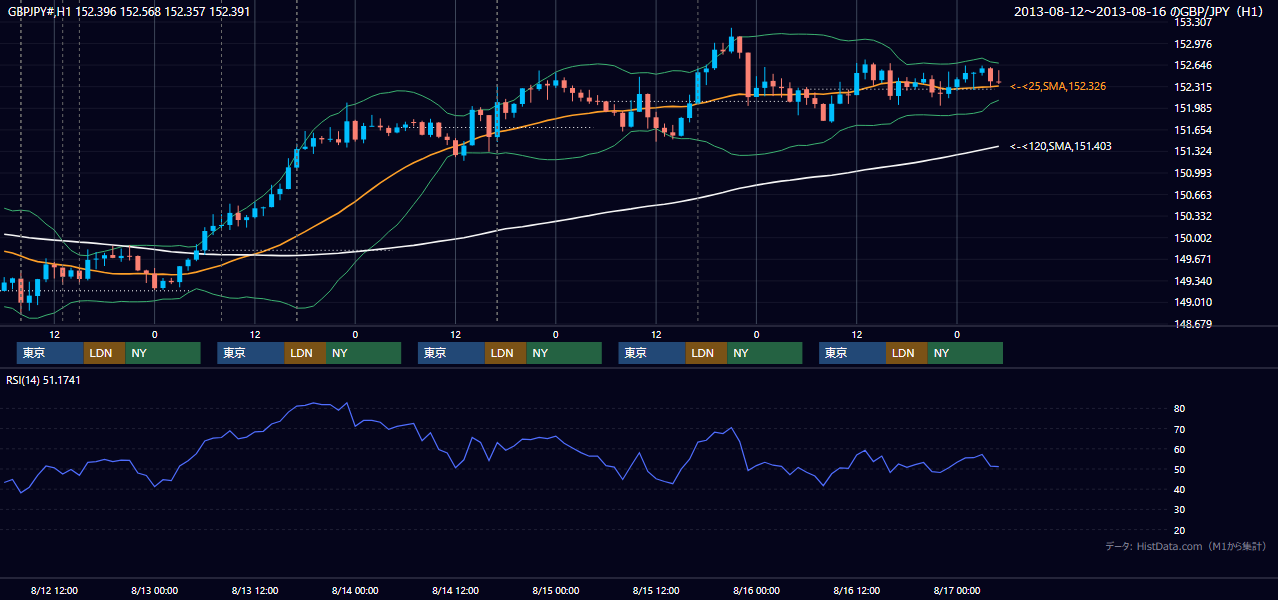Click RSI scale level 20
1278x600 pixels.
tap(1179, 530)
